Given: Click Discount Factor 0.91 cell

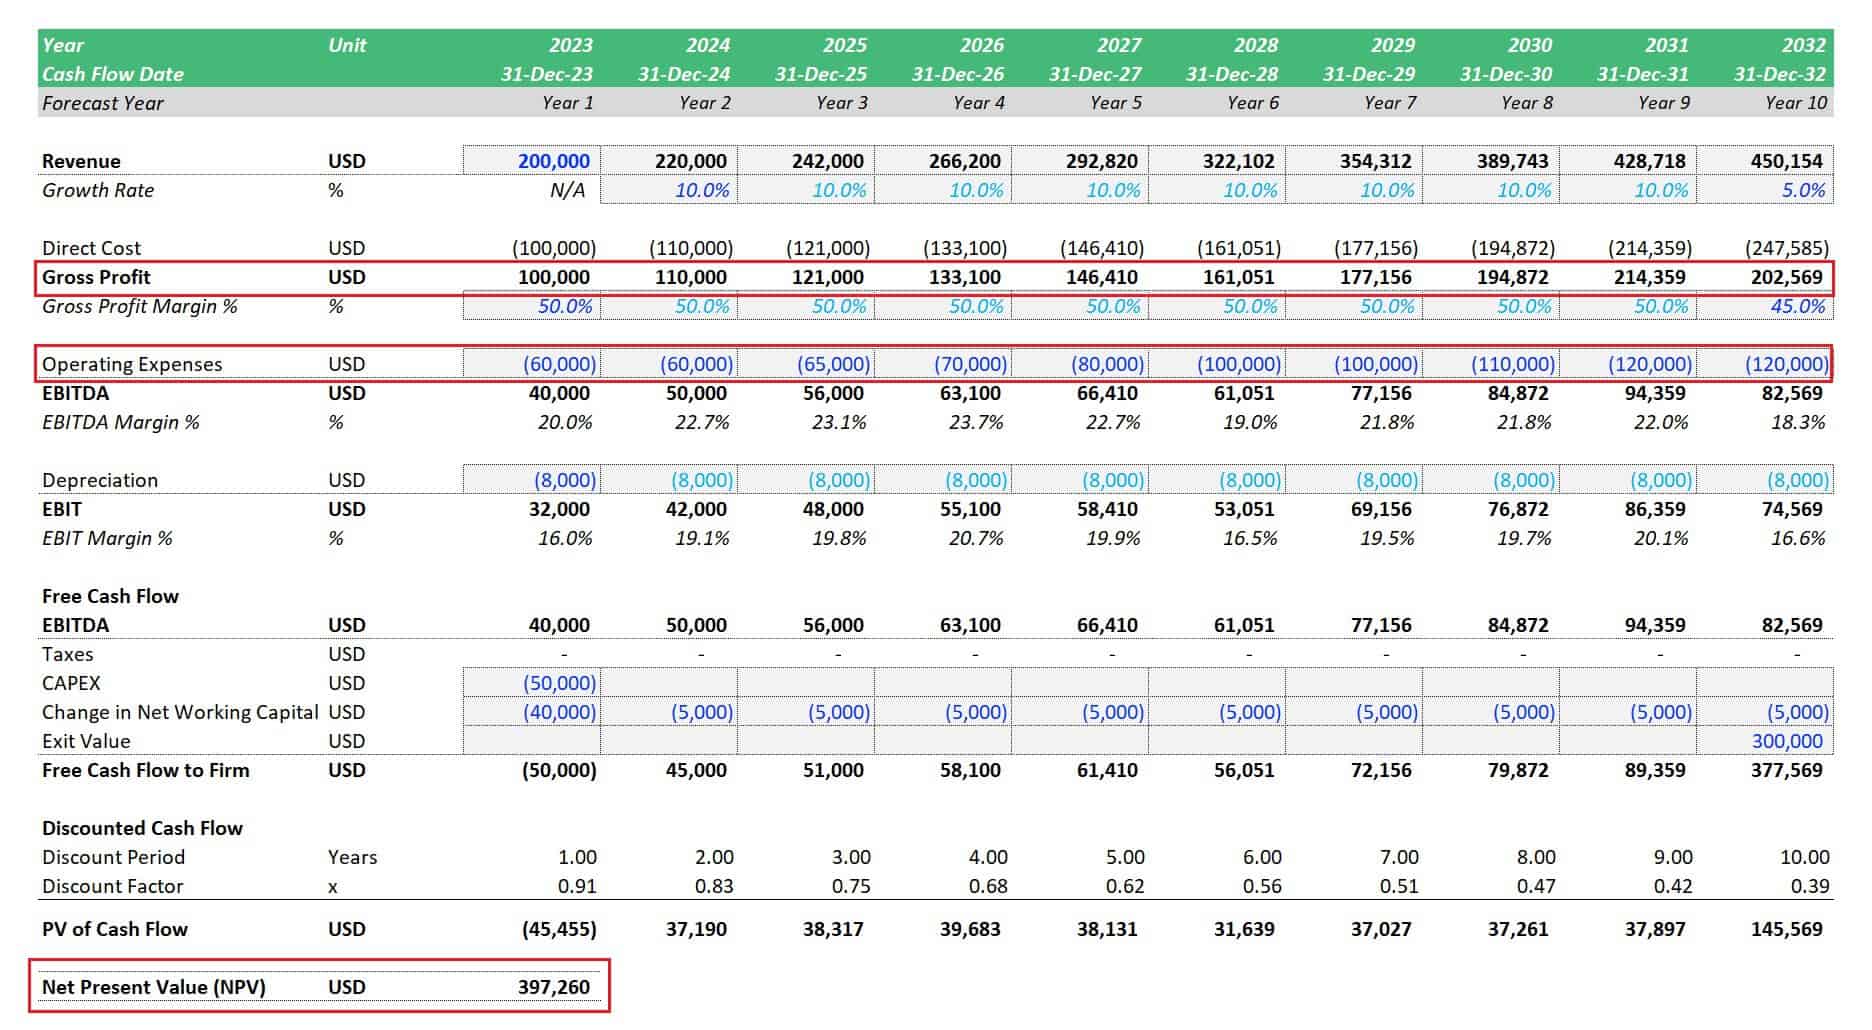Looking at the screenshot, I should tap(577, 886).
